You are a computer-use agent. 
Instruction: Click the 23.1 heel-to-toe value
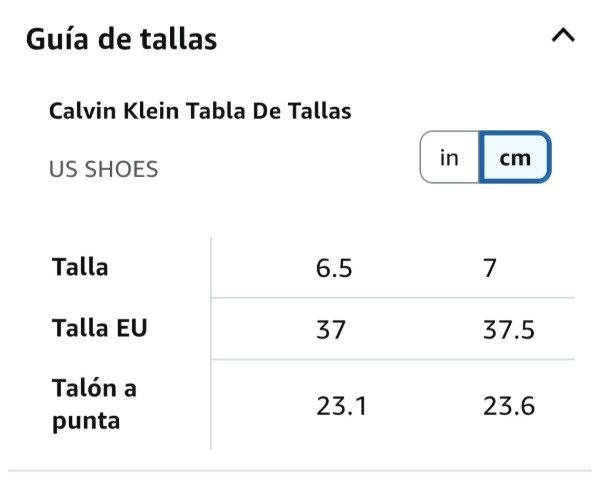click(341, 406)
